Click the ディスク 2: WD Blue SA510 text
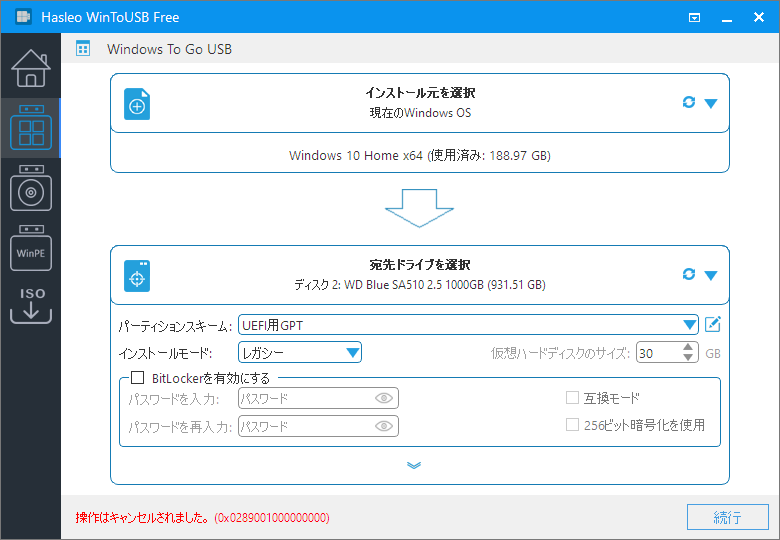 tap(420, 285)
